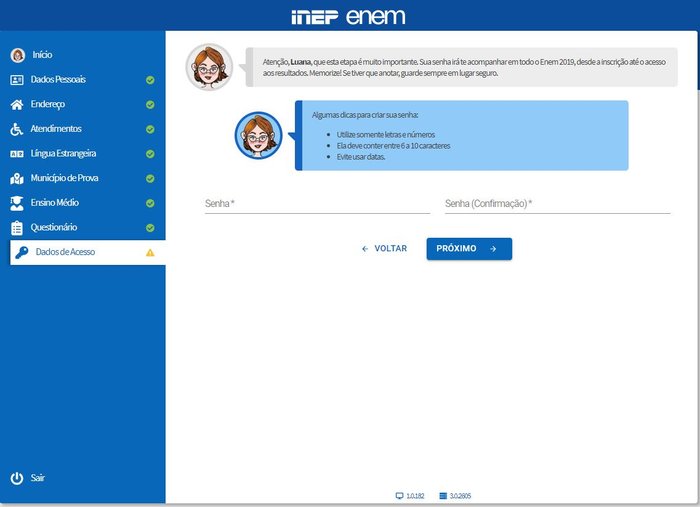The image size is (700, 507).
Task: Click the green check next to Questionário
Action: pos(150,228)
